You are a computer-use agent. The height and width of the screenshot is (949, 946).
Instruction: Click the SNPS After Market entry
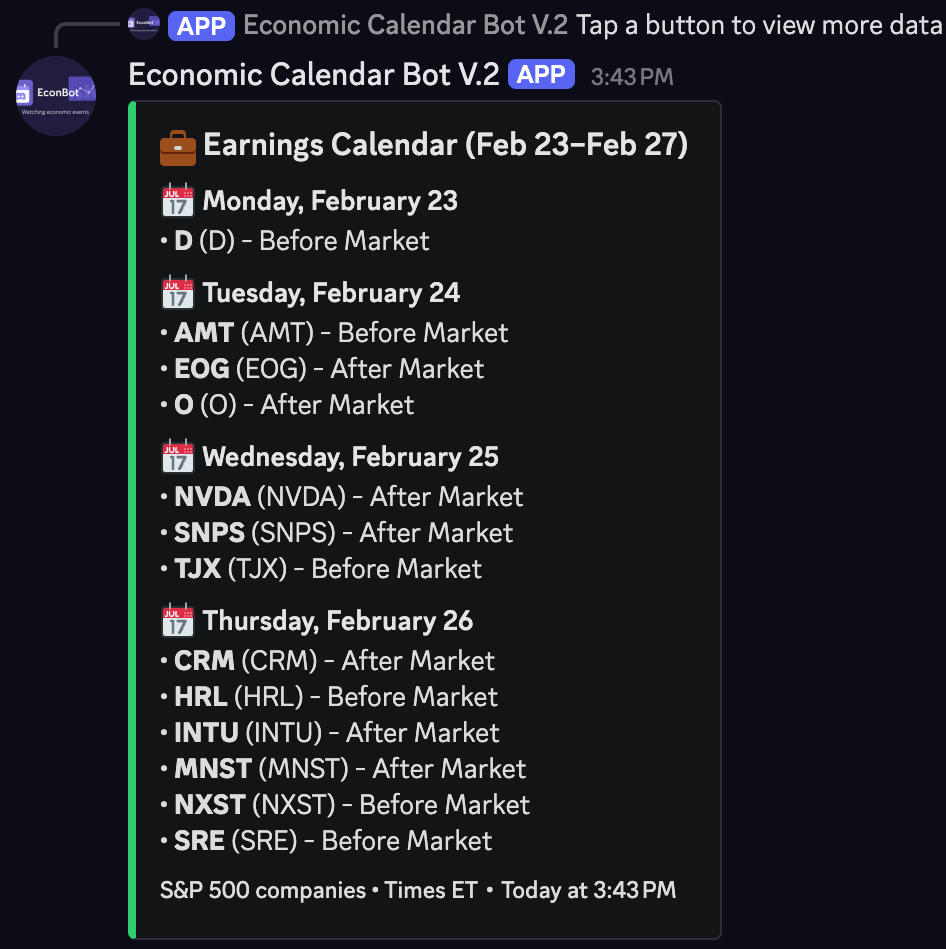(335, 532)
